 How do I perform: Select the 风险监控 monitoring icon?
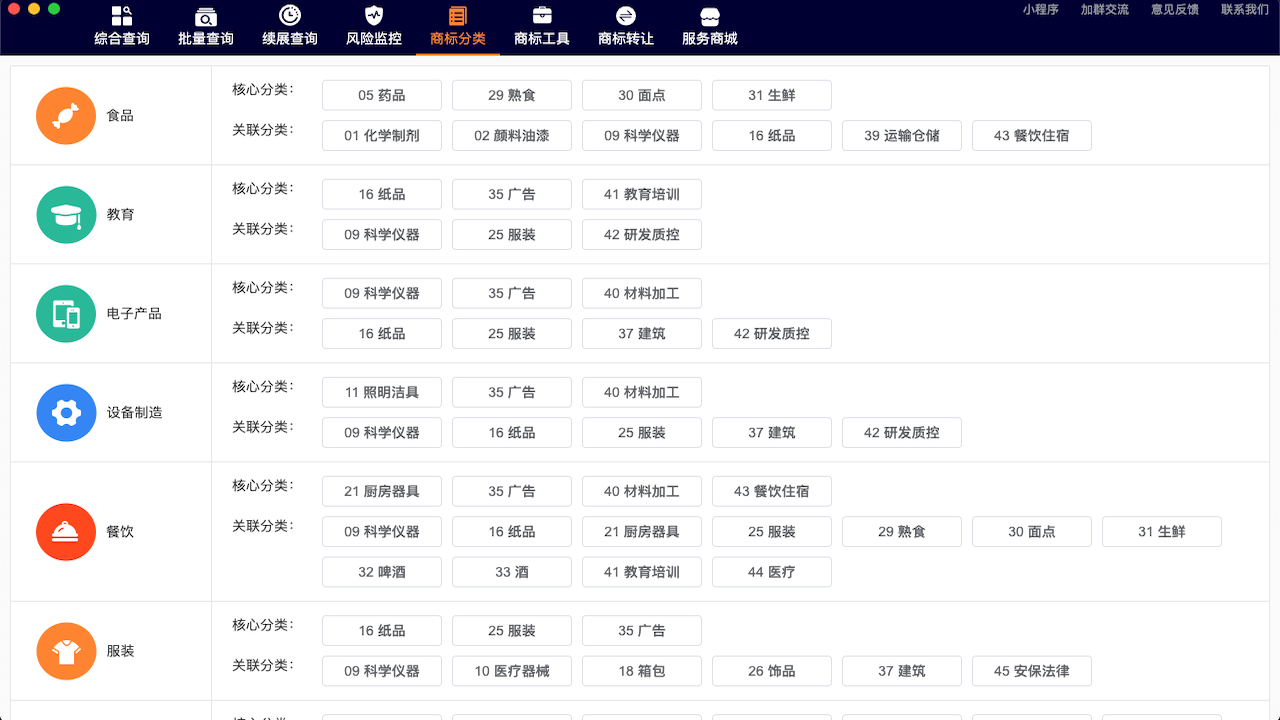(x=373, y=26)
